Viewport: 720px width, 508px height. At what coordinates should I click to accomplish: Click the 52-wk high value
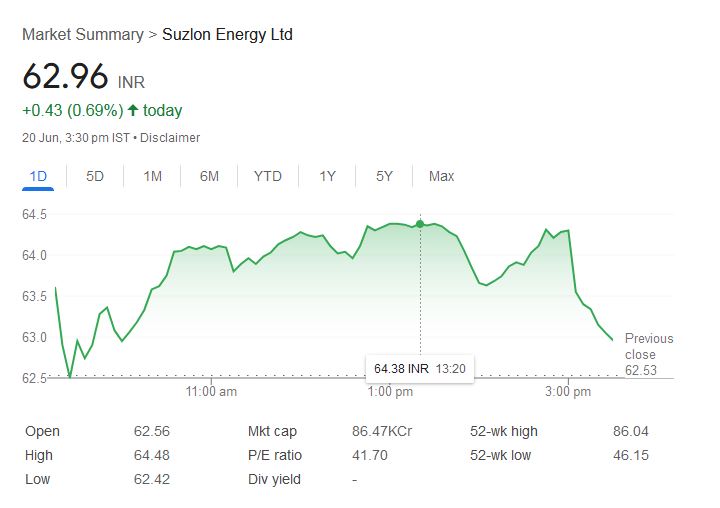point(630,432)
